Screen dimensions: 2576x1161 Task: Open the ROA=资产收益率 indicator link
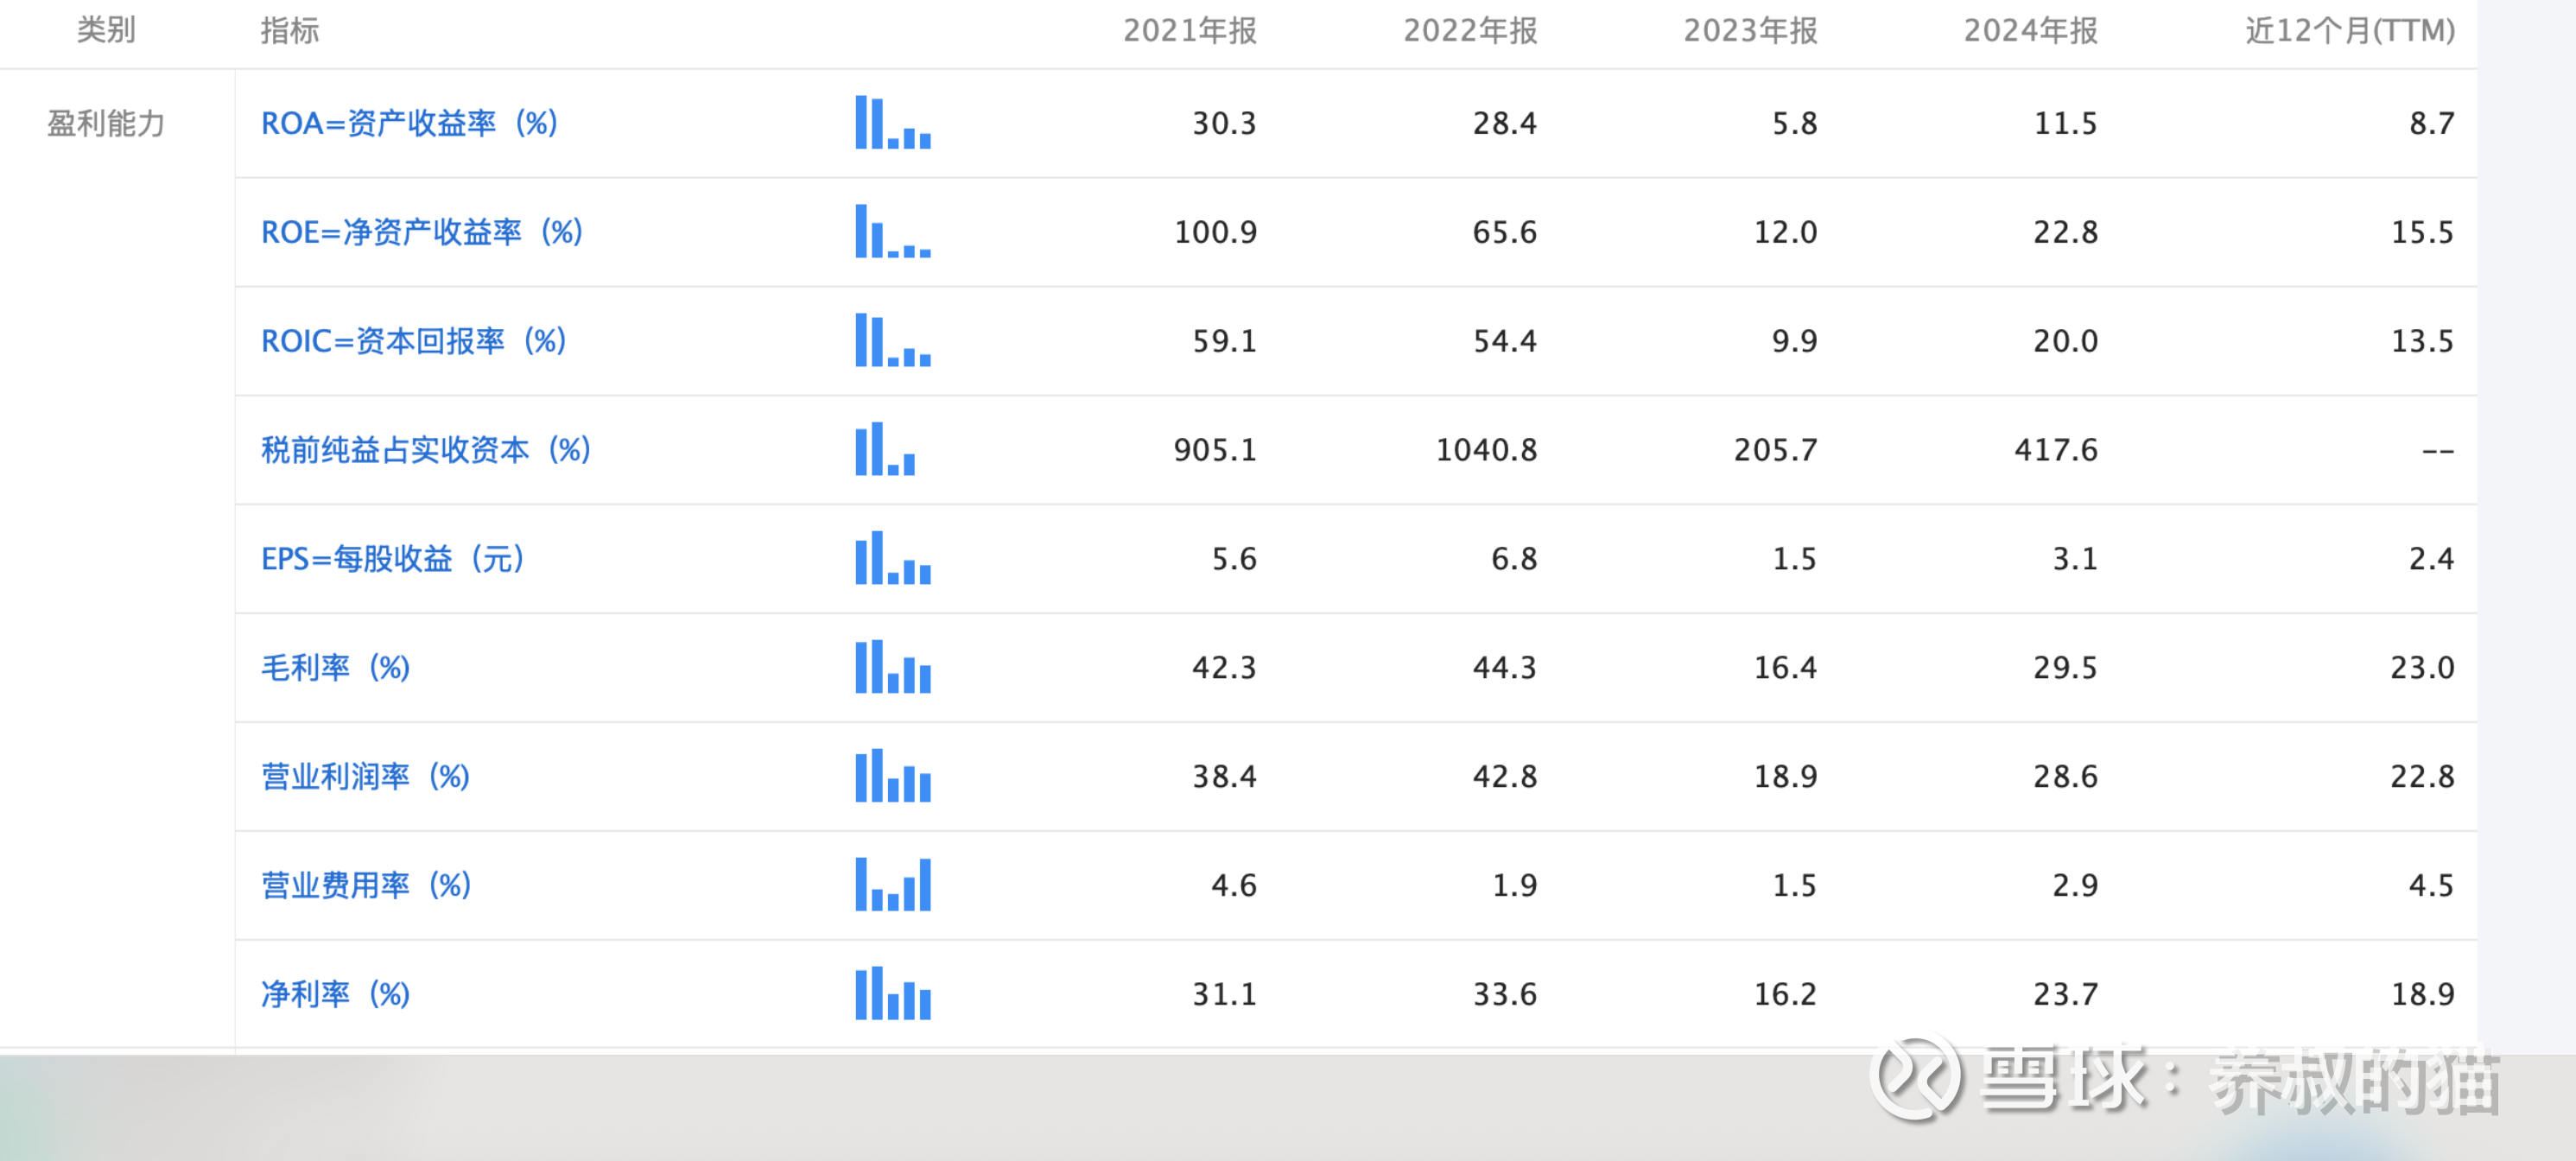pos(409,123)
